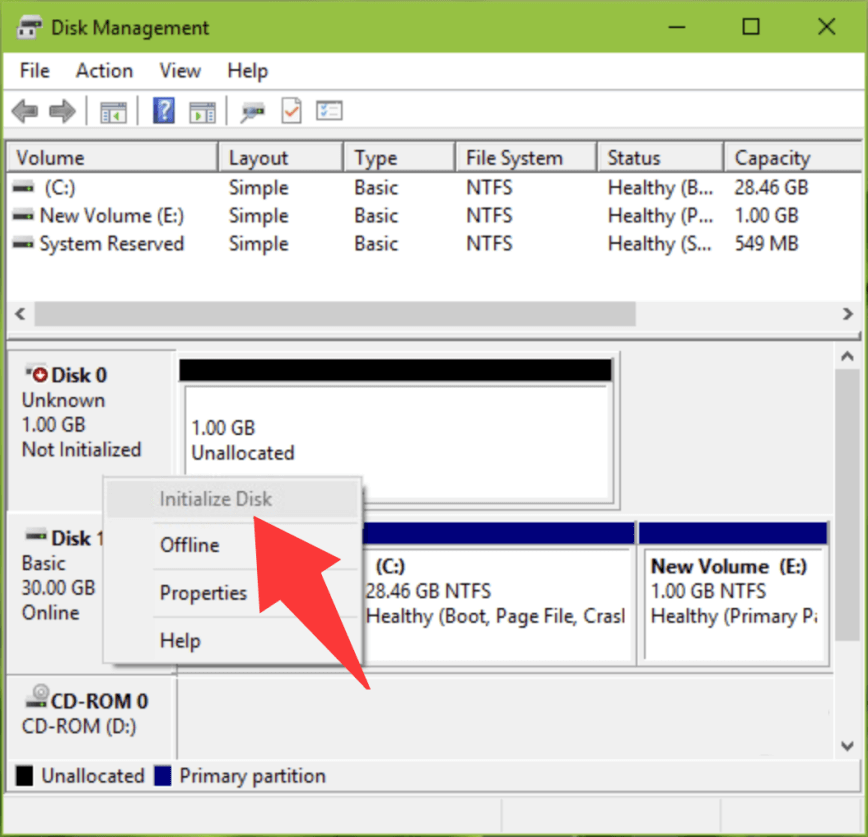Open Help using the question mark icon
The width and height of the screenshot is (868, 837).
[x=162, y=110]
